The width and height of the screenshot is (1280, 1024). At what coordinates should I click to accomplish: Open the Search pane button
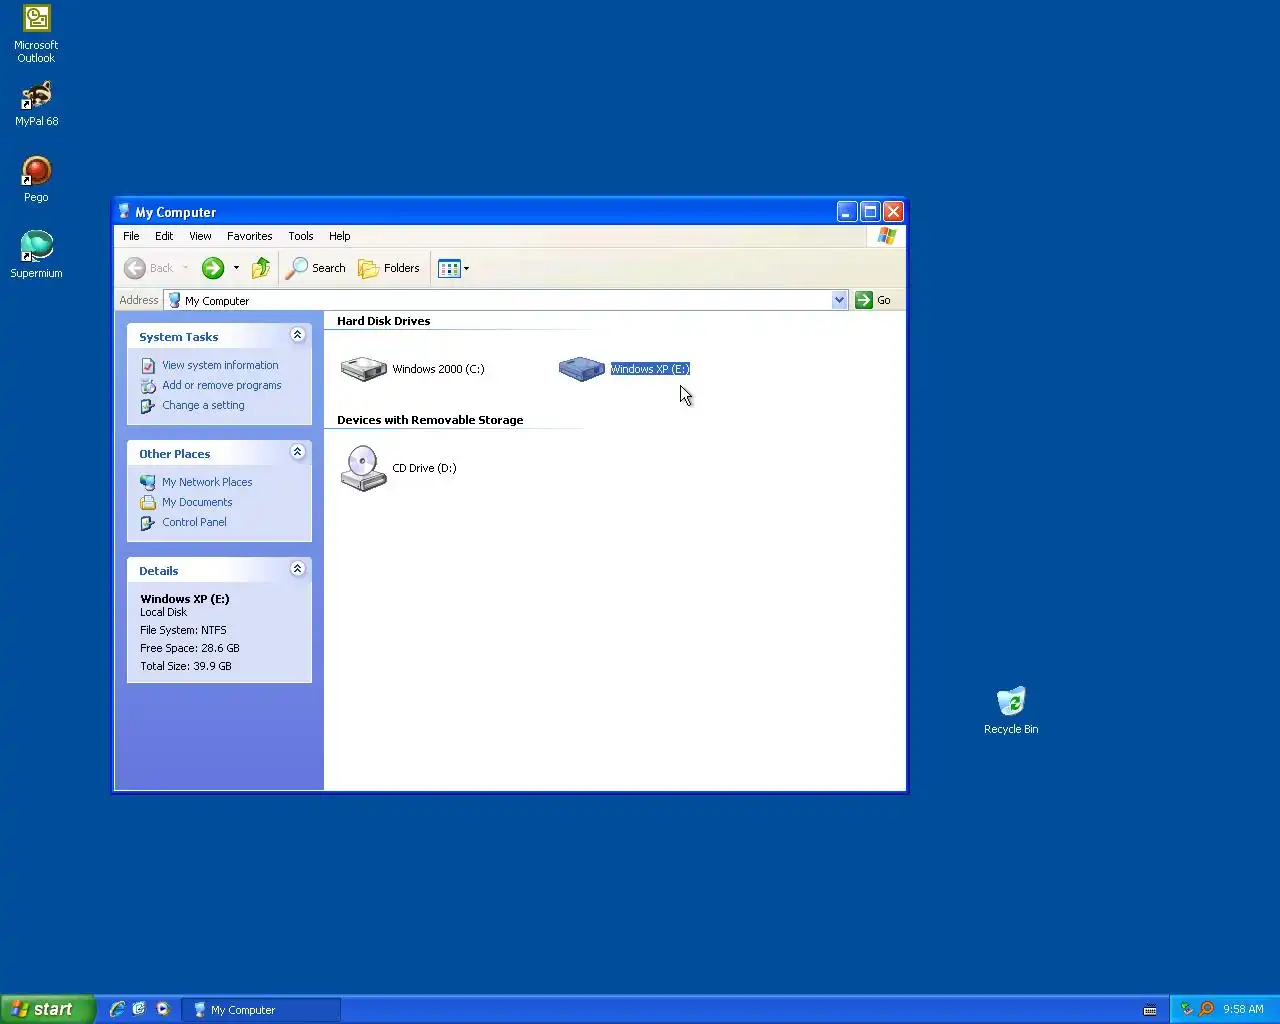click(316, 268)
